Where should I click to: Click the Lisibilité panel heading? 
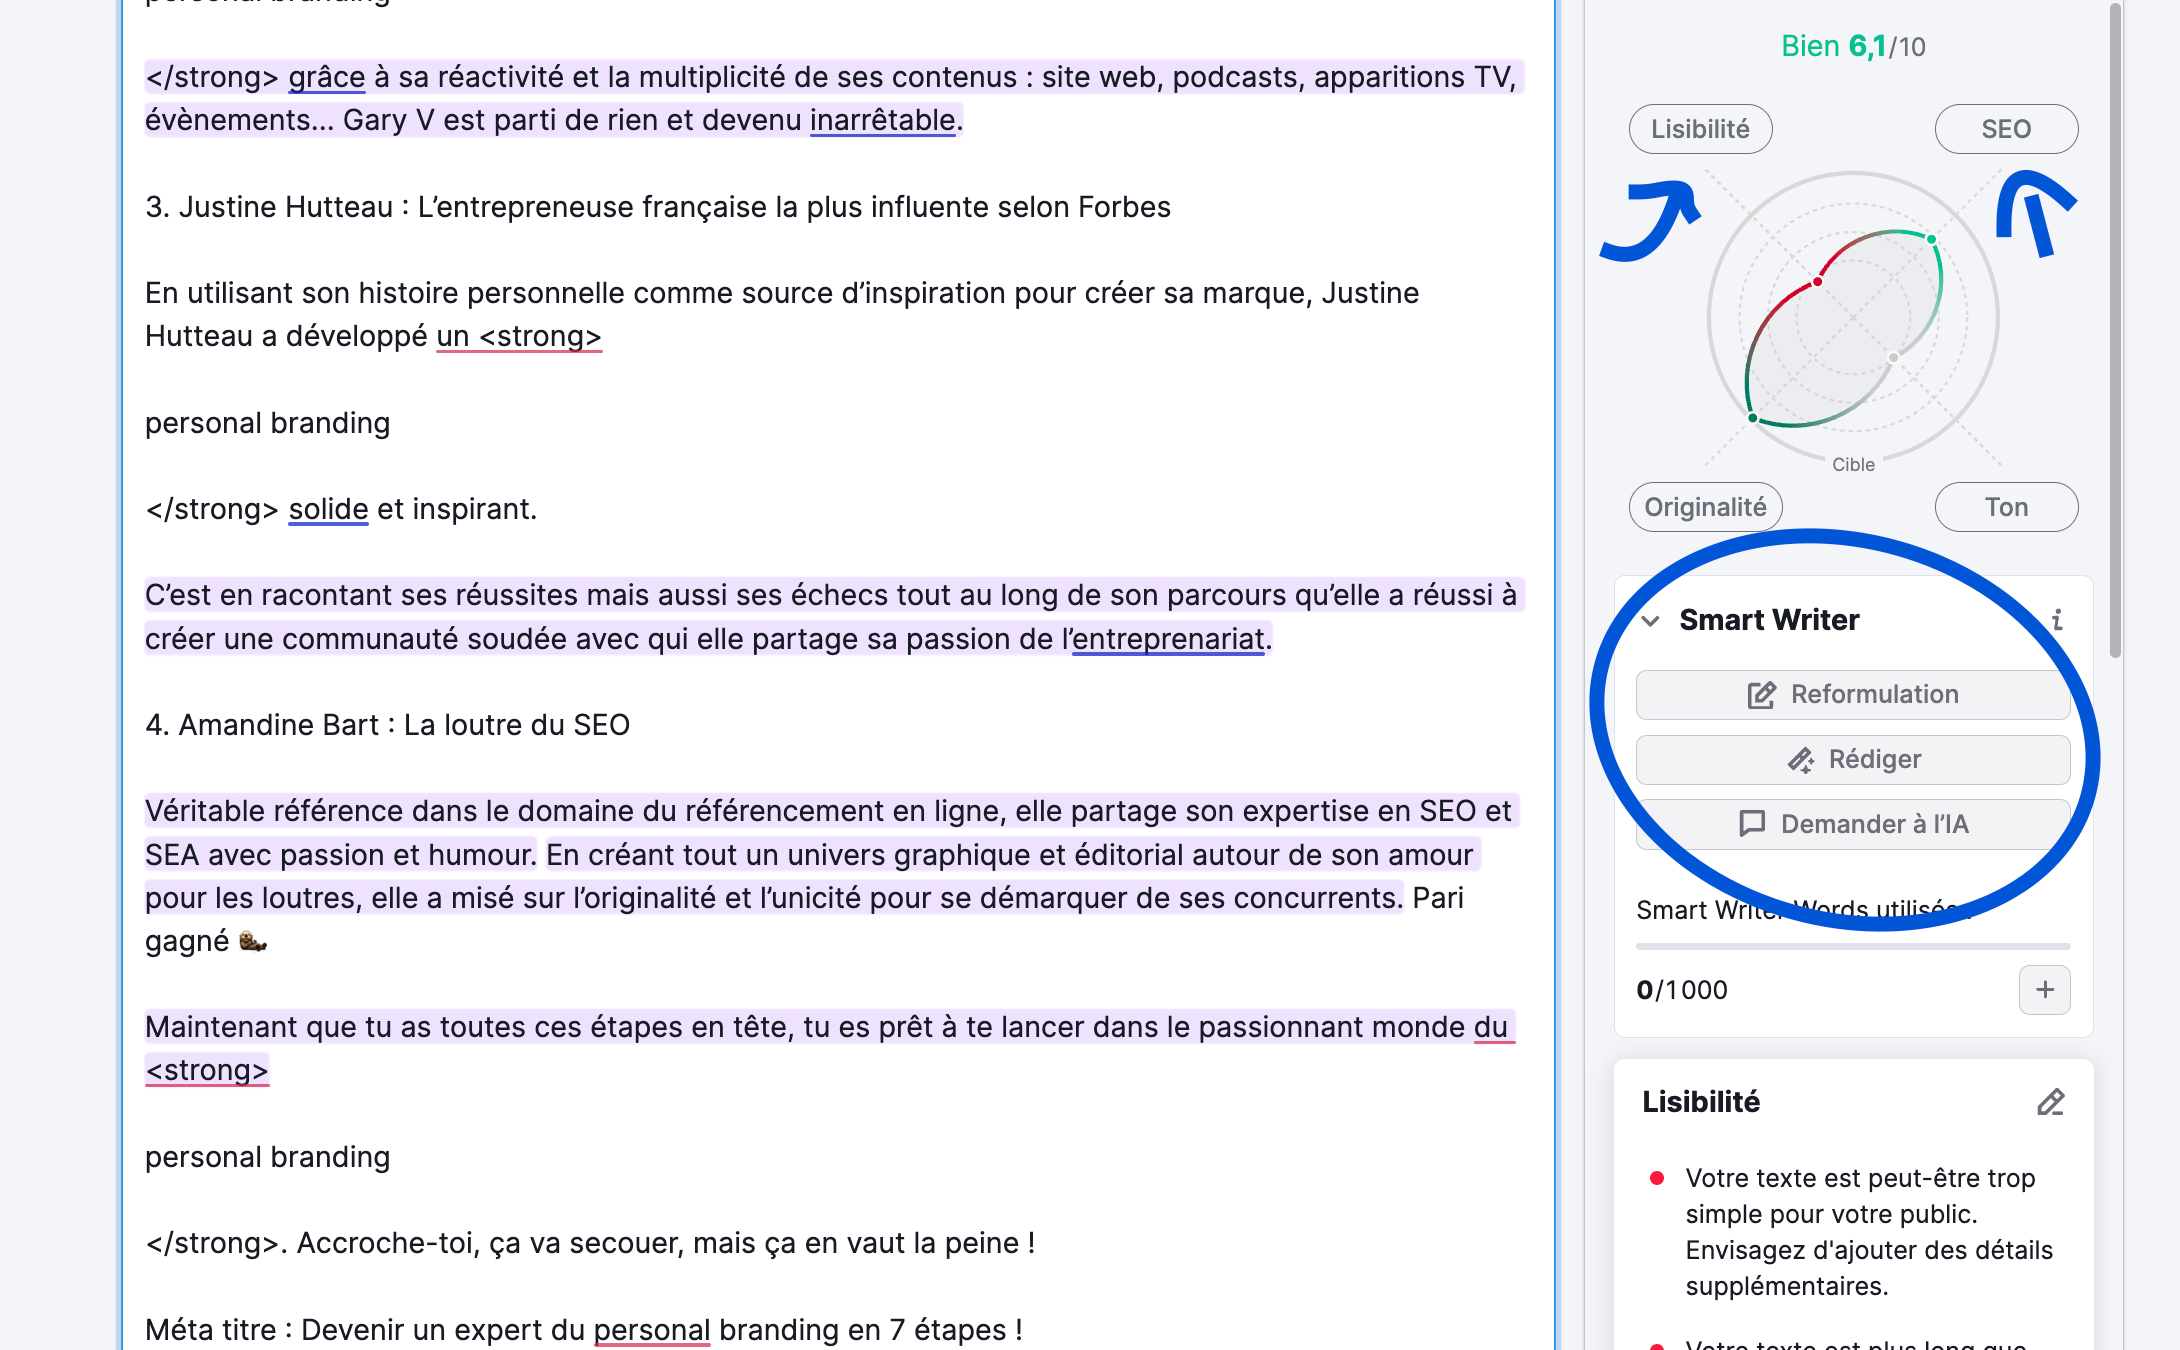(1701, 1102)
